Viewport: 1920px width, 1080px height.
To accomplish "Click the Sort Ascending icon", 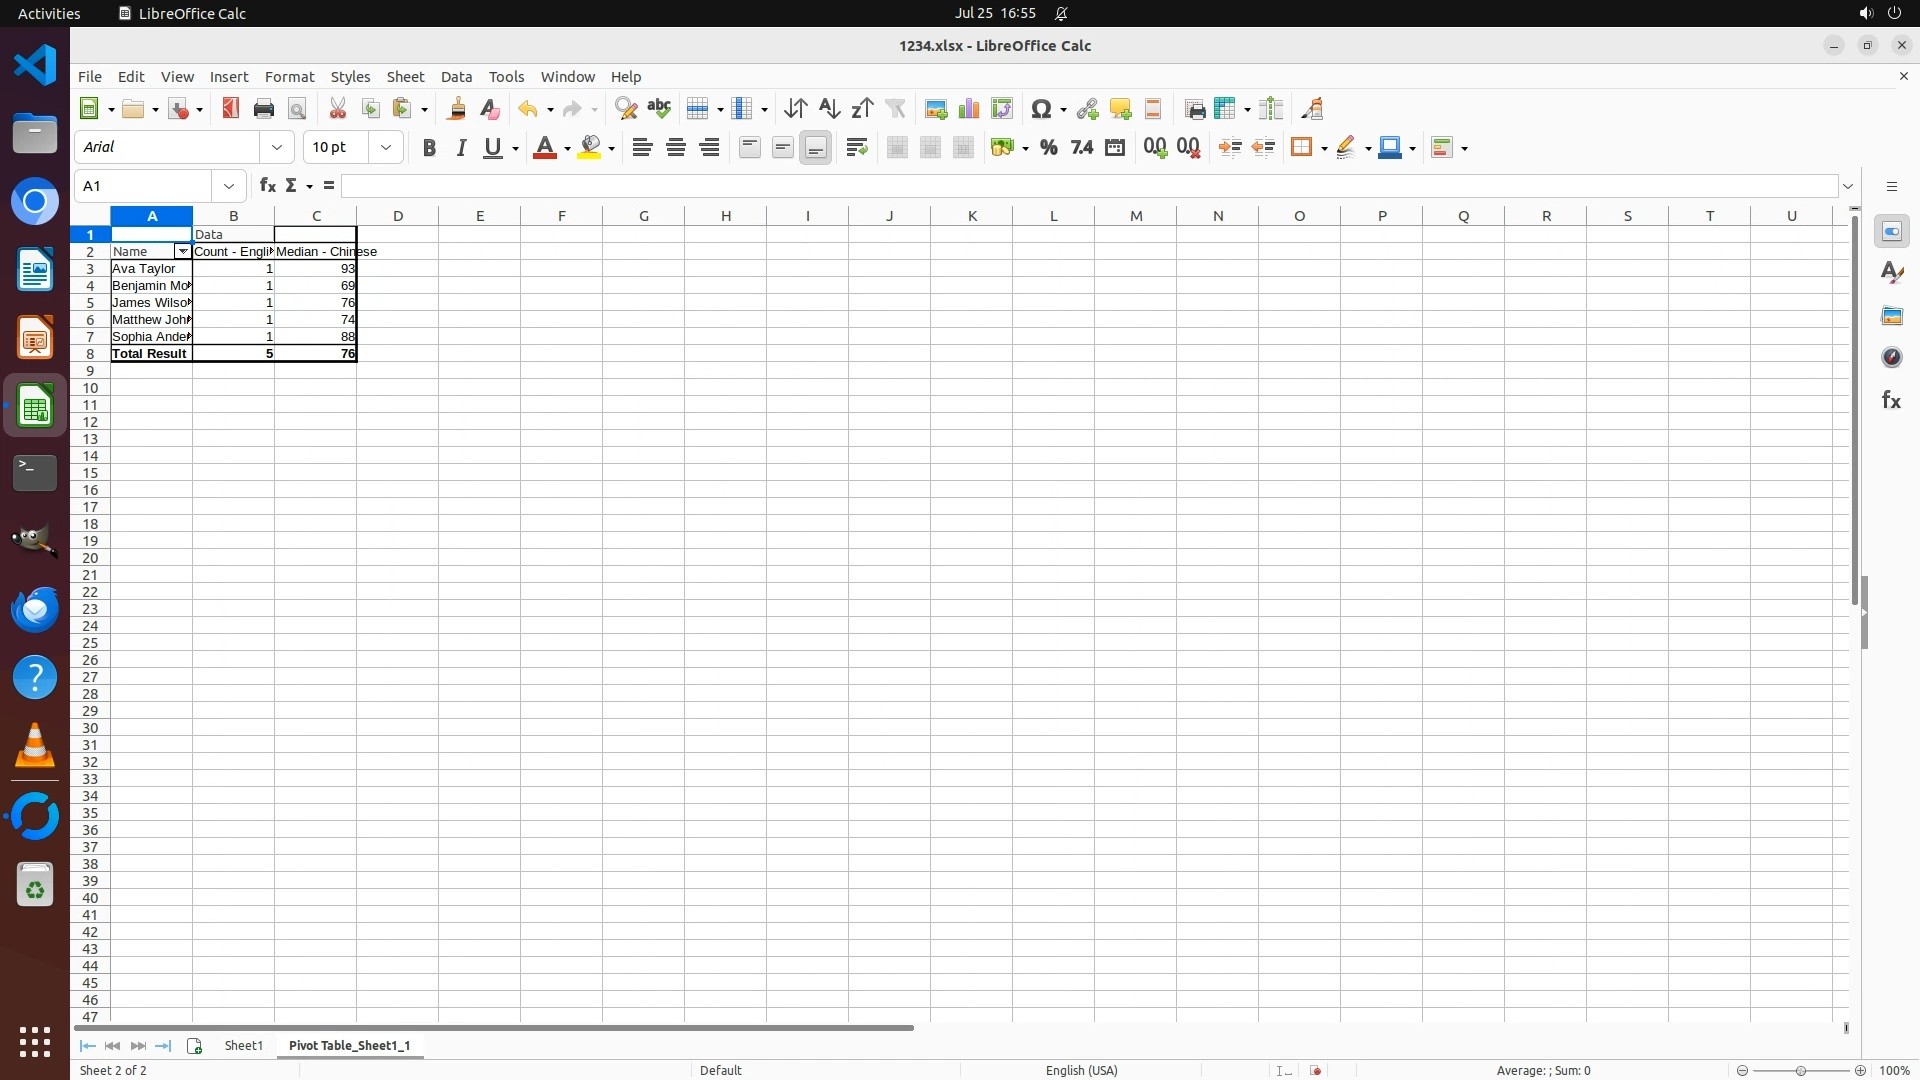I will point(829,109).
